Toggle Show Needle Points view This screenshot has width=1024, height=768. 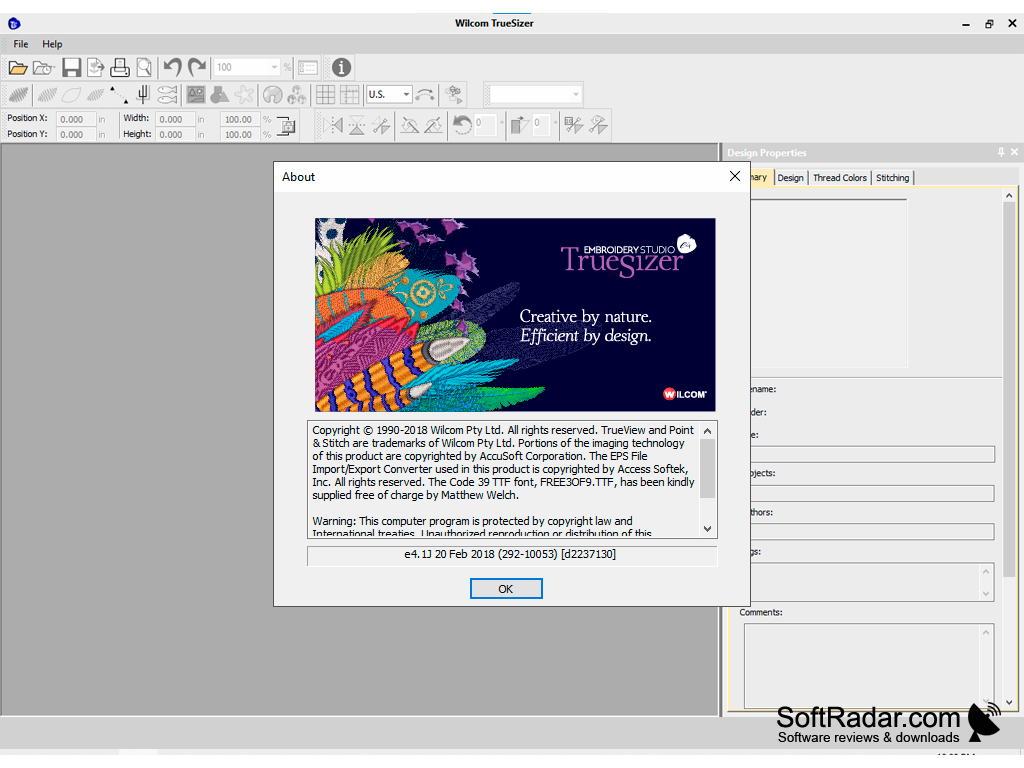[95, 95]
